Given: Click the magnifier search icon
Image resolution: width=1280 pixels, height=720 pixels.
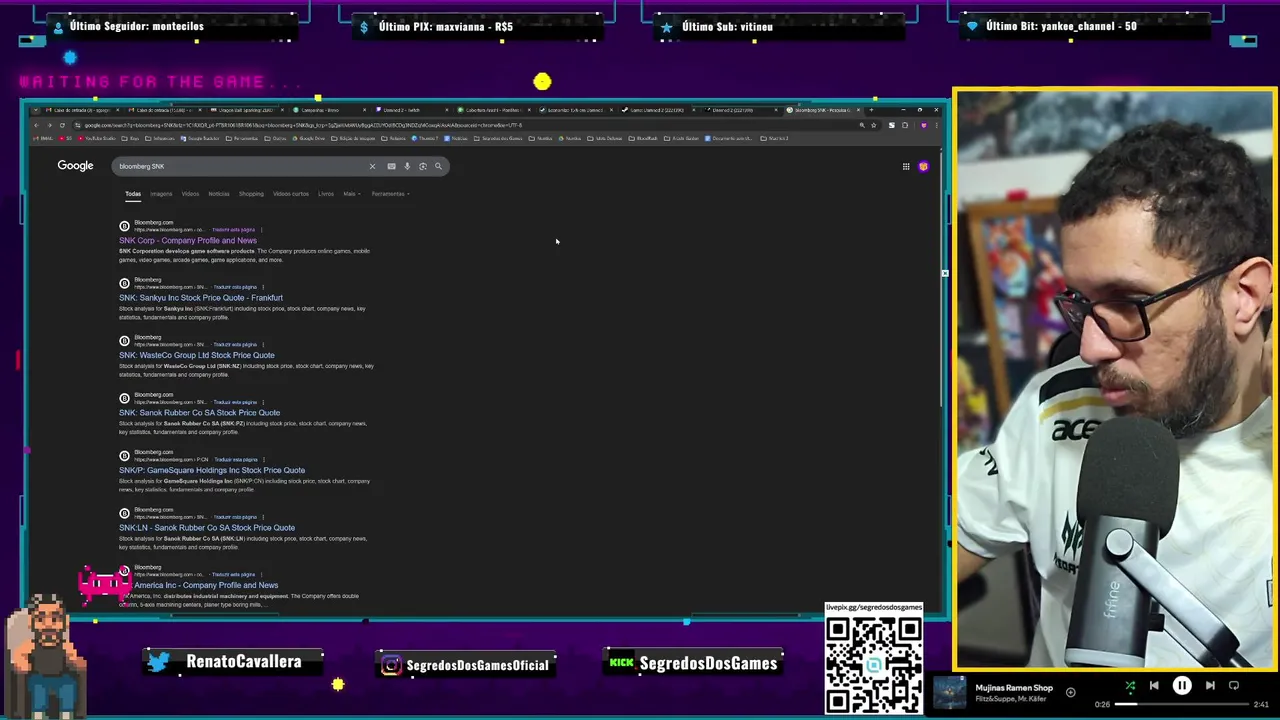Looking at the screenshot, I should [438, 166].
